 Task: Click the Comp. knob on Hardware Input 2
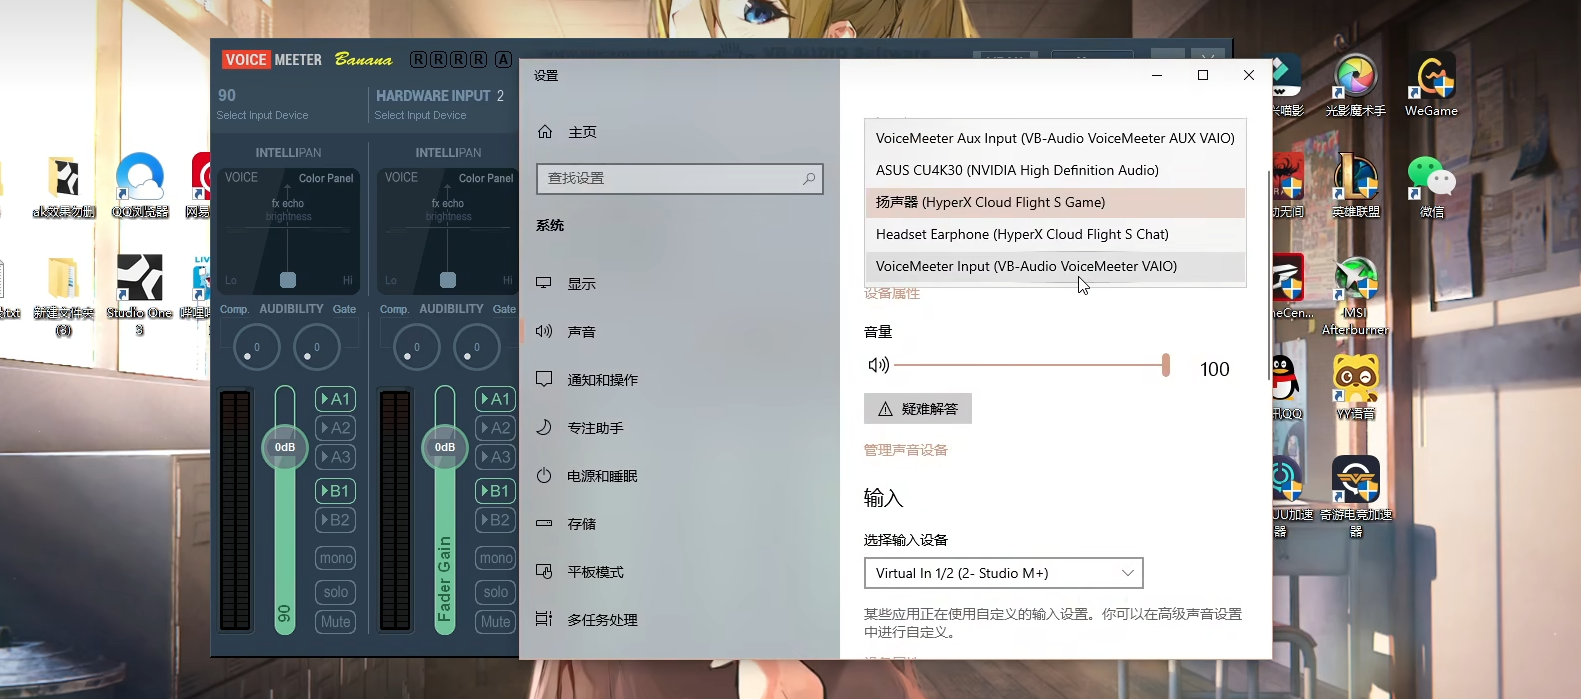click(x=416, y=348)
